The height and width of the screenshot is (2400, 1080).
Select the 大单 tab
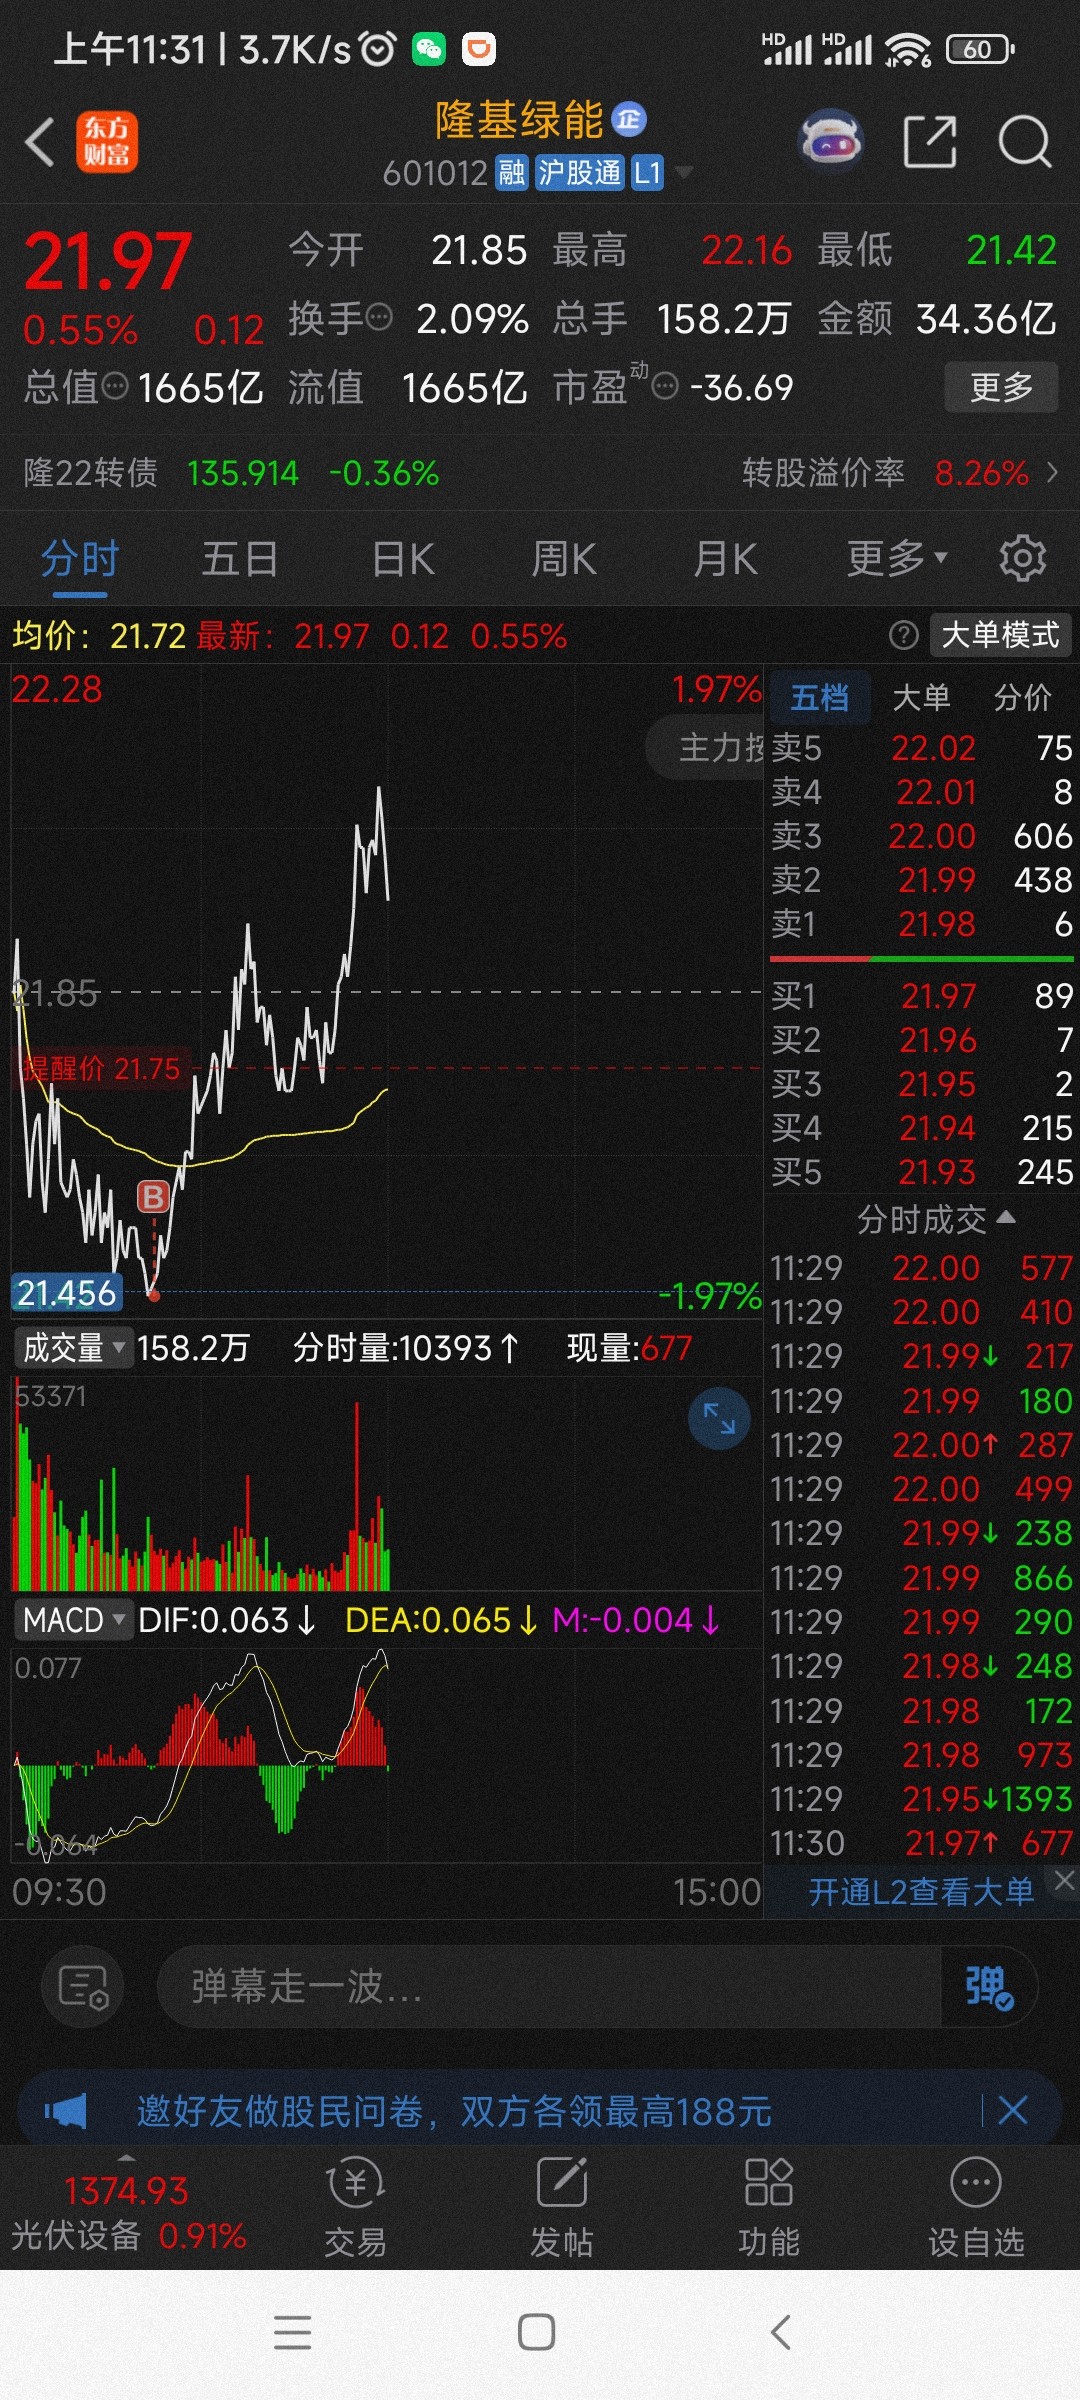point(921,697)
